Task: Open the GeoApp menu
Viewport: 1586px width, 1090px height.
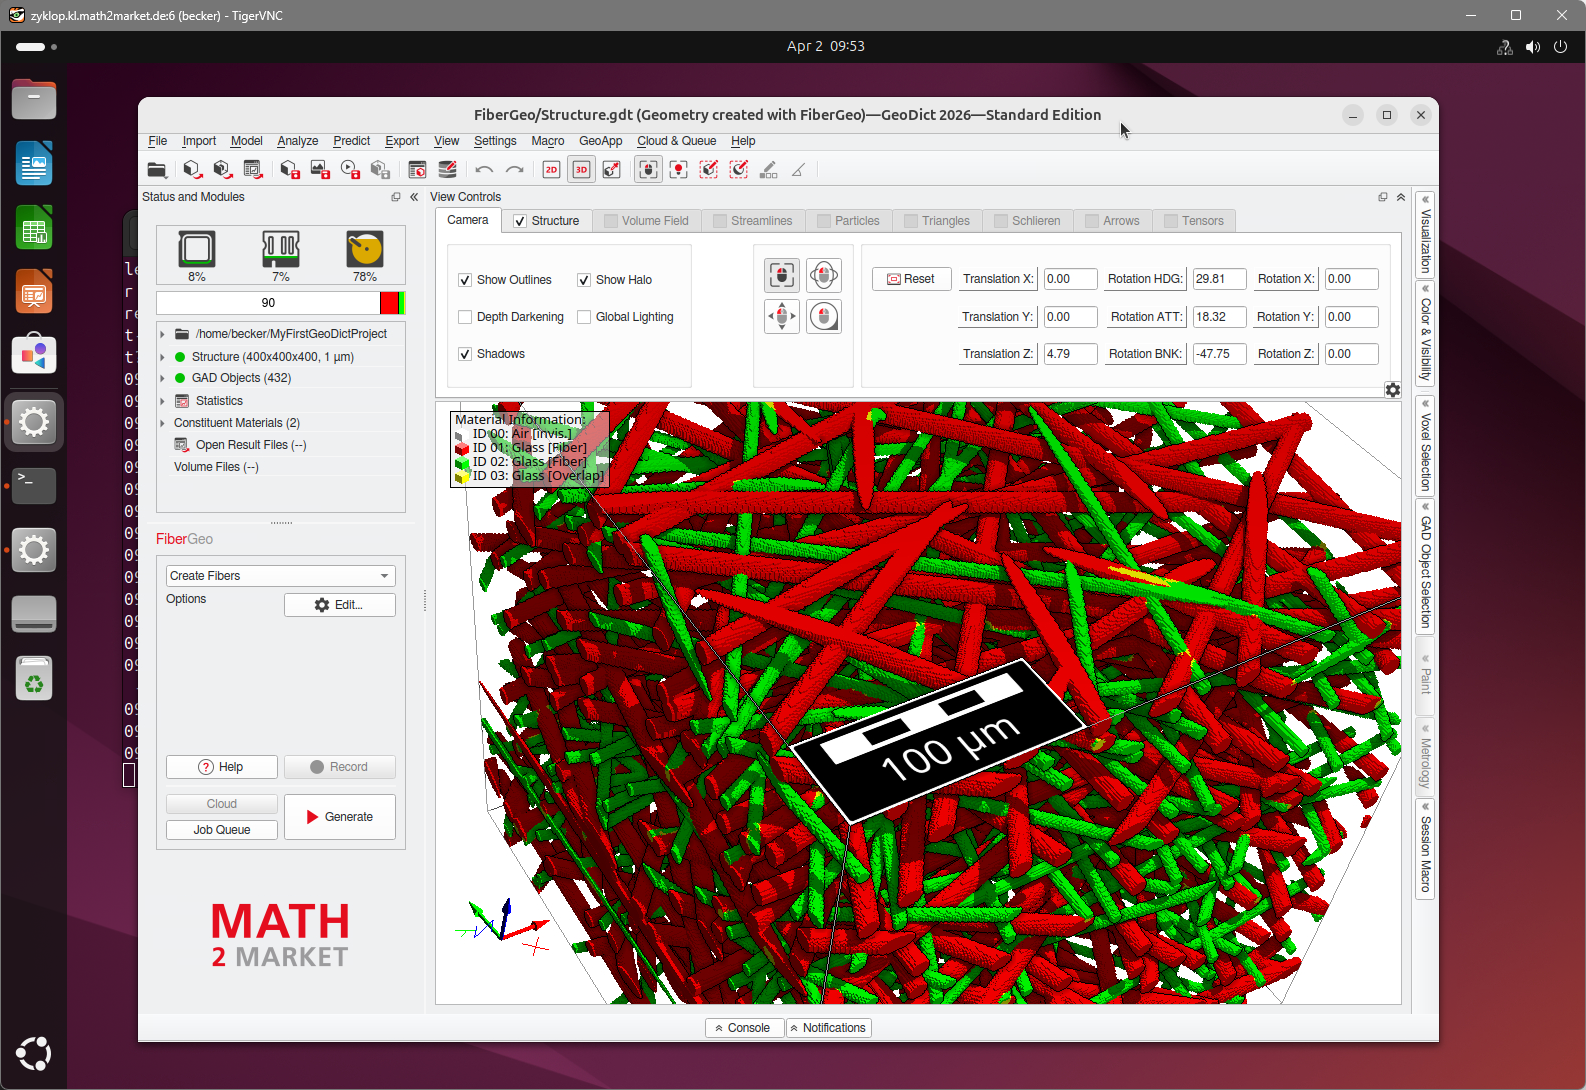Action: point(600,141)
